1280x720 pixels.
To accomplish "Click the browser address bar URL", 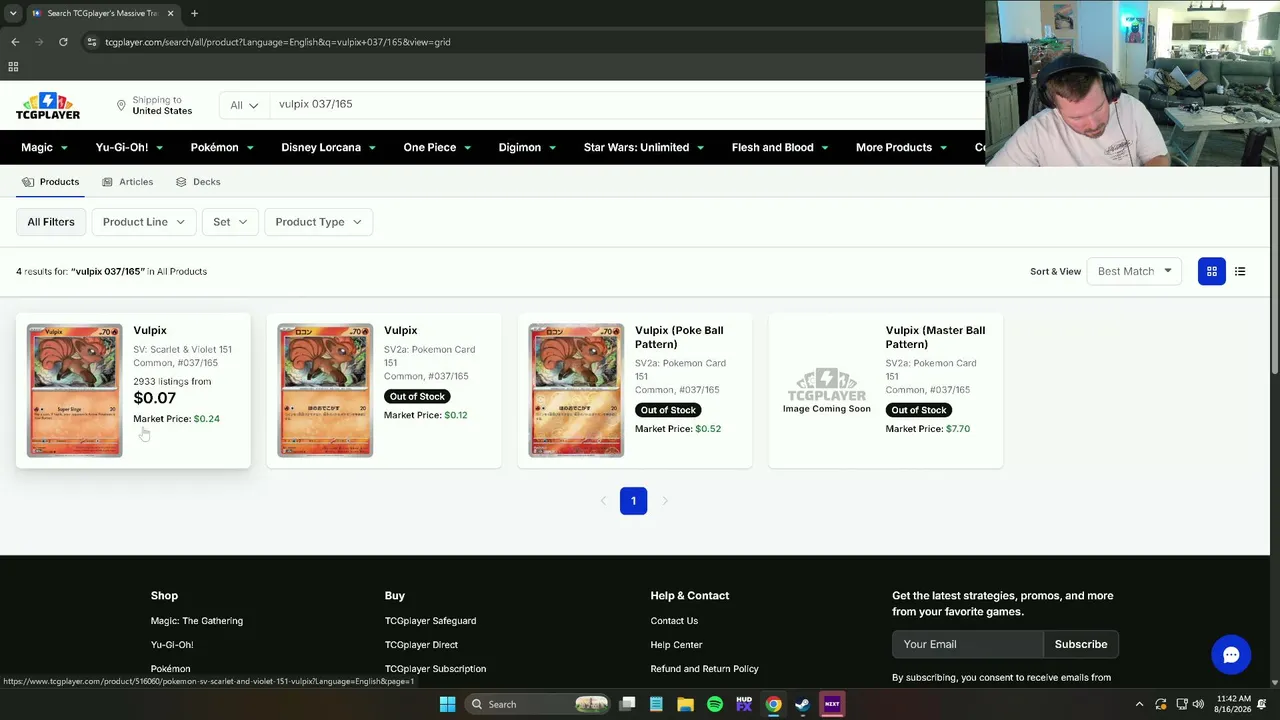I will click(278, 42).
